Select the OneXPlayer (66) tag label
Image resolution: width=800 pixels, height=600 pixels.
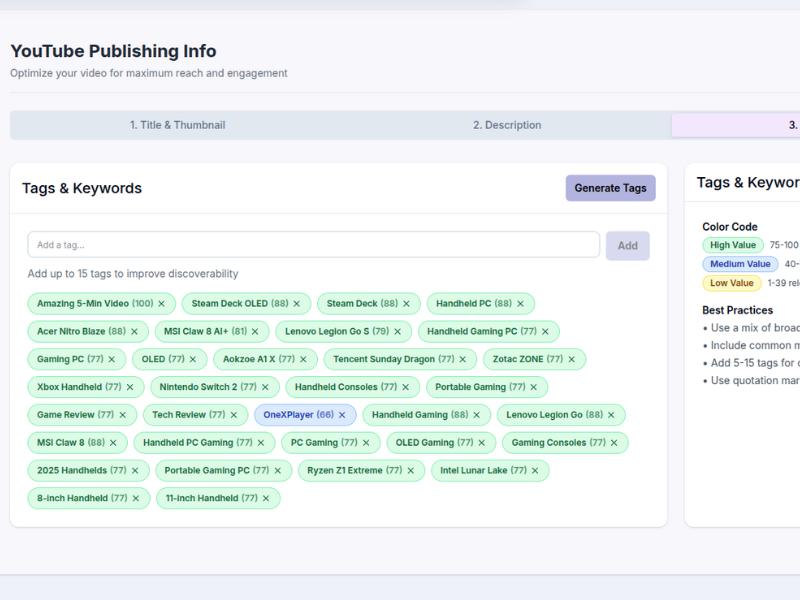click(x=298, y=415)
